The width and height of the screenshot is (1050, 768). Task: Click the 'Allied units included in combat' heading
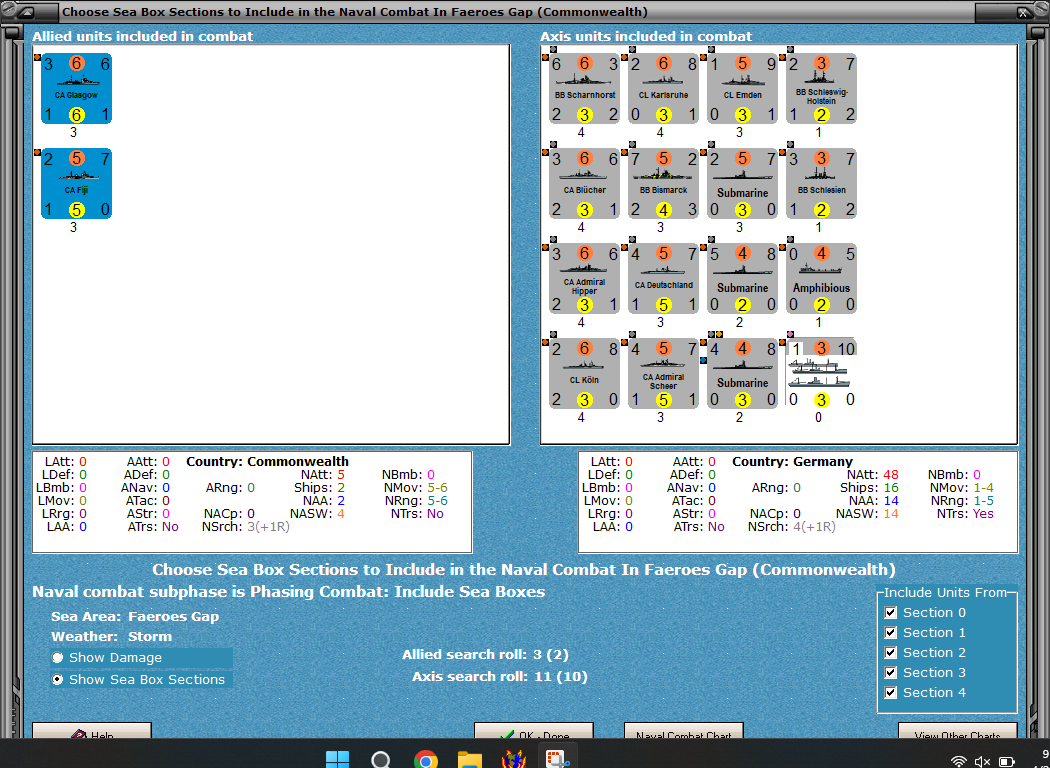click(143, 36)
